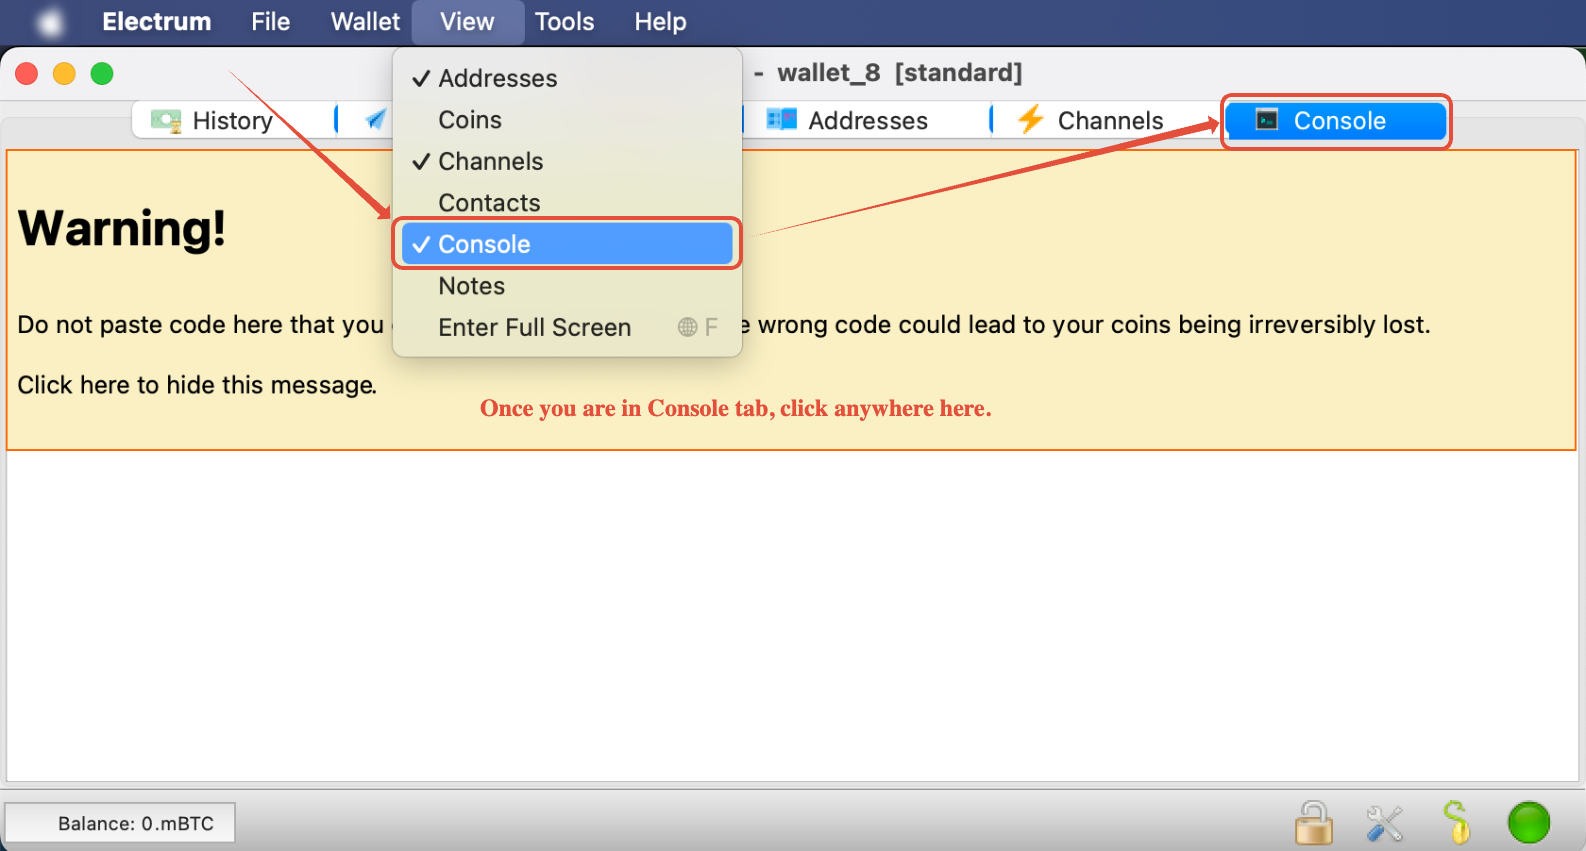Image resolution: width=1586 pixels, height=851 pixels.
Task: Click wallet_8 [standard] window title
Action: pos(899,73)
